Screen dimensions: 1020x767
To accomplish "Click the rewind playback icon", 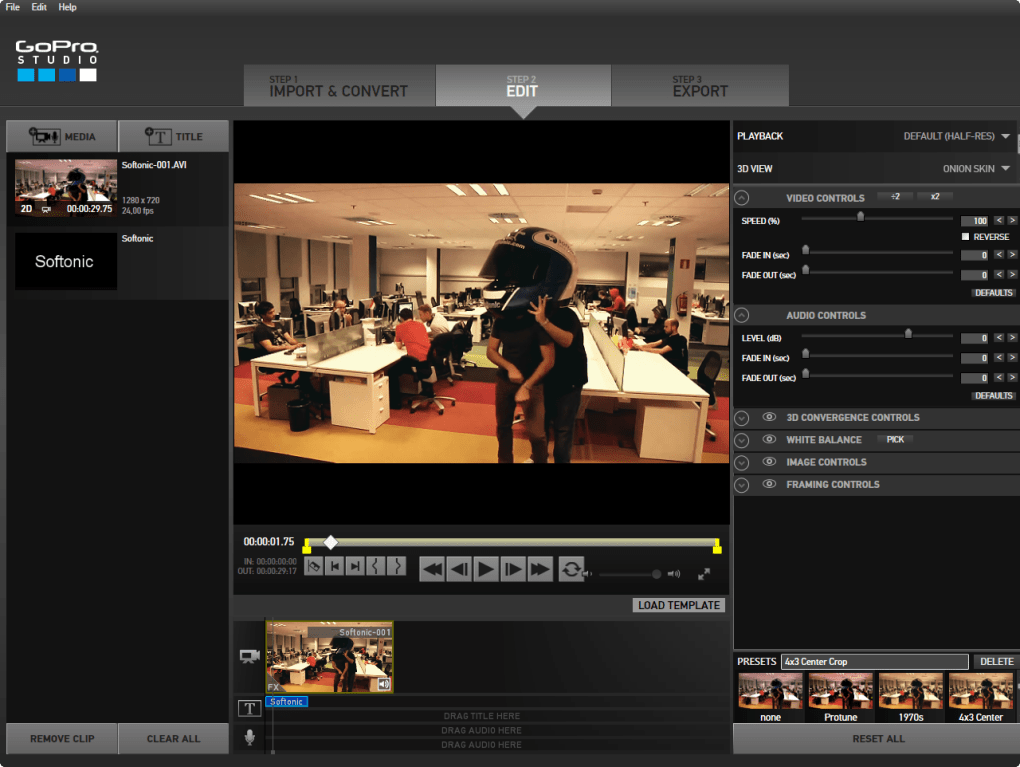I will tap(432, 569).
